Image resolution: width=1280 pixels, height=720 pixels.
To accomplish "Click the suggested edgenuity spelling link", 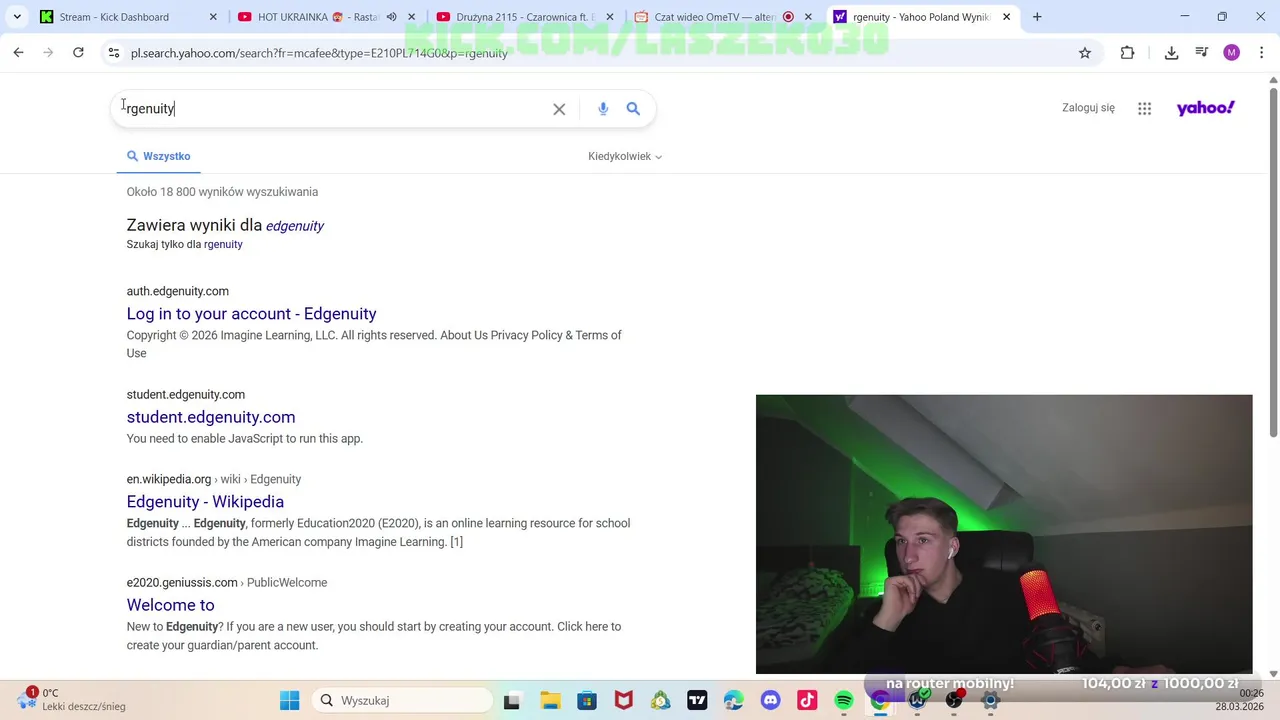I will click(295, 226).
